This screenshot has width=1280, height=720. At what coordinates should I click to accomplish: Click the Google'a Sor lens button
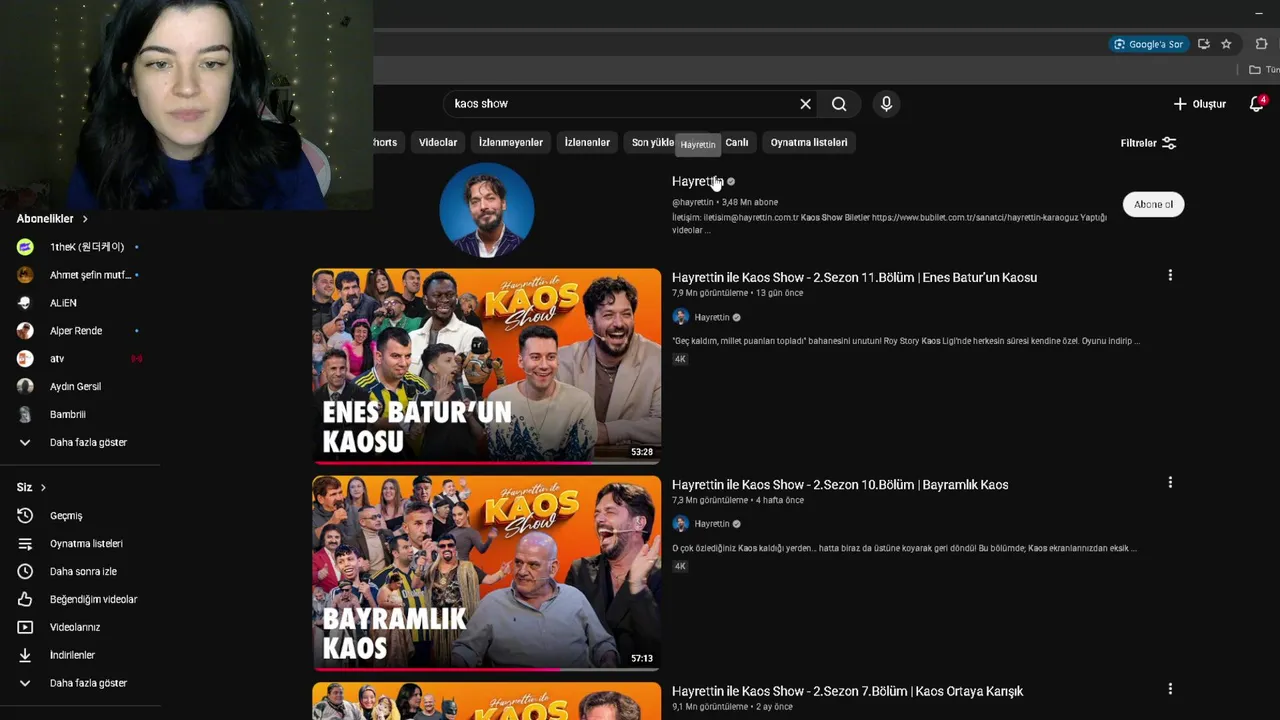click(1149, 44)
